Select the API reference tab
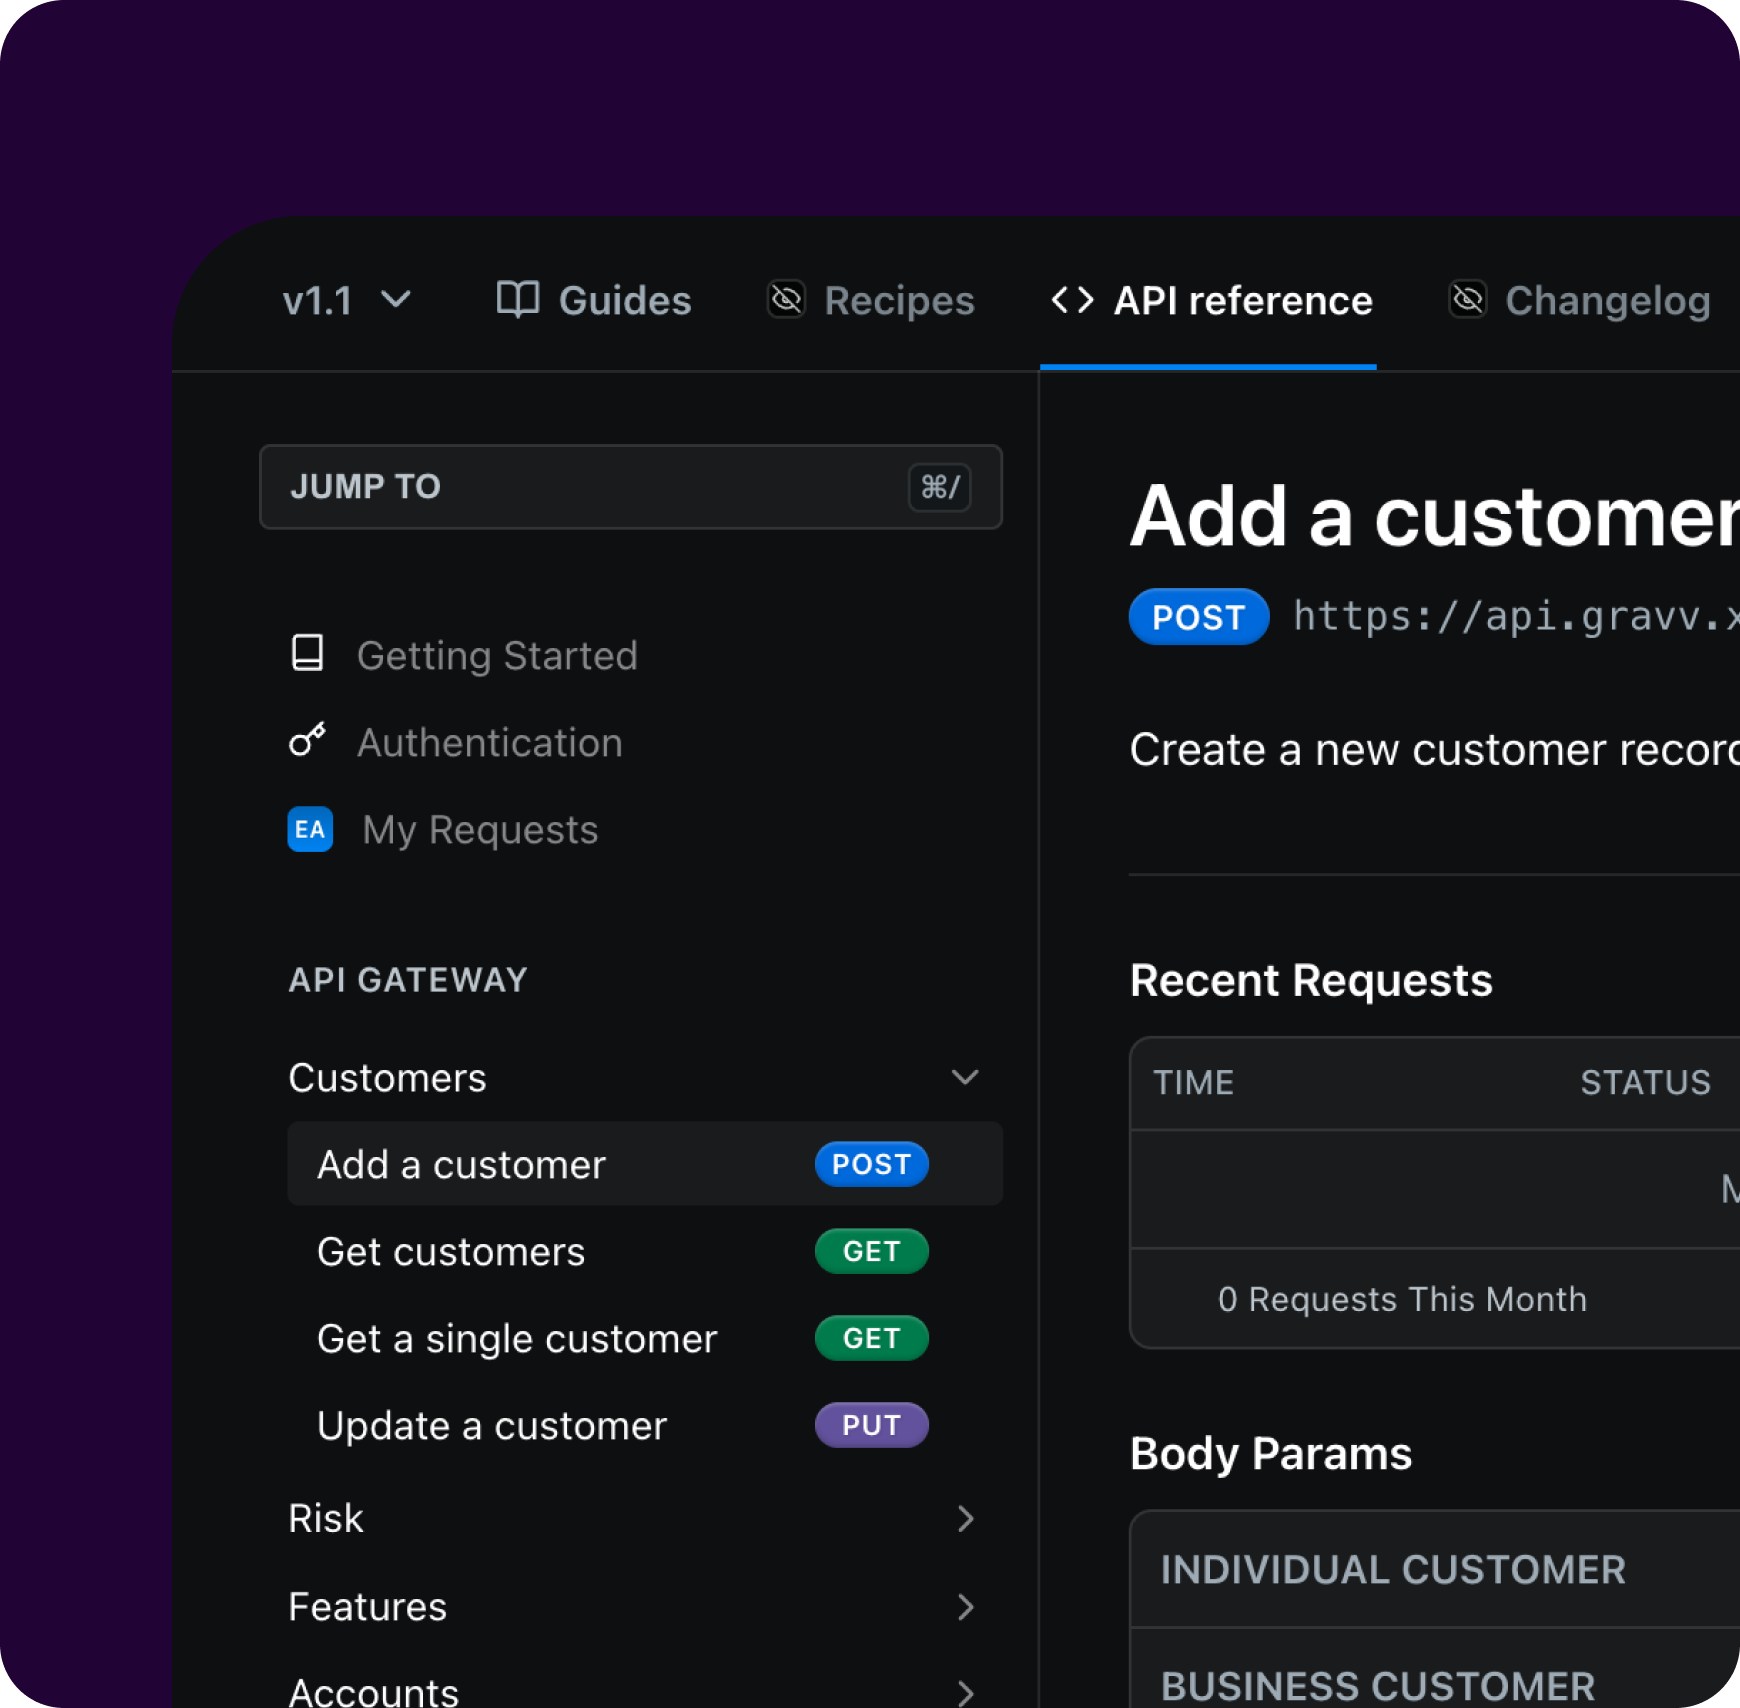The image size is (1740, 1708). (x=1211, y=300)
